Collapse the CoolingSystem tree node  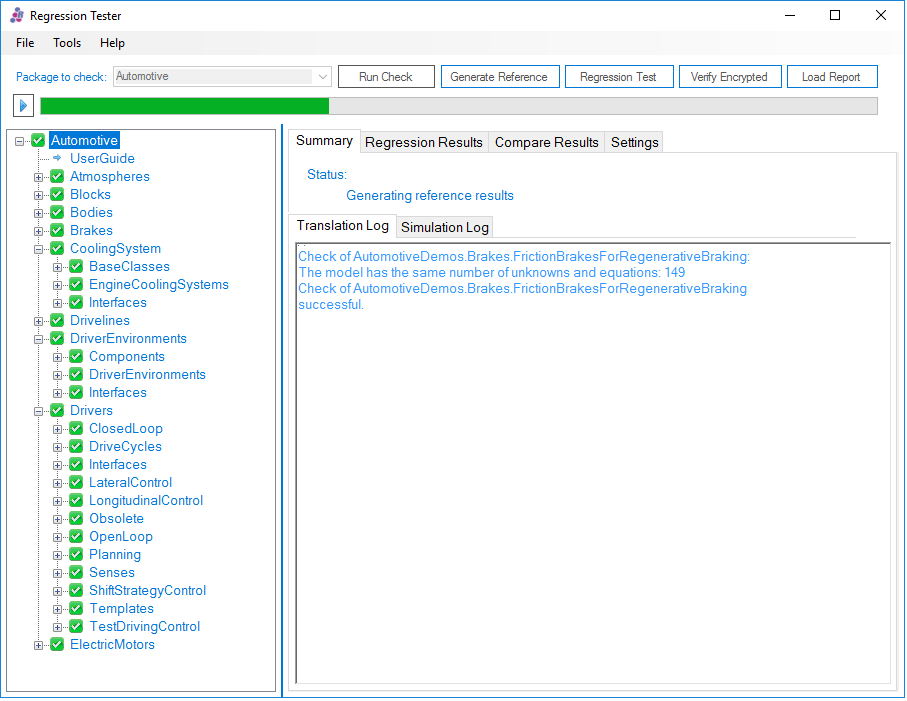click(x=38, y=249)
